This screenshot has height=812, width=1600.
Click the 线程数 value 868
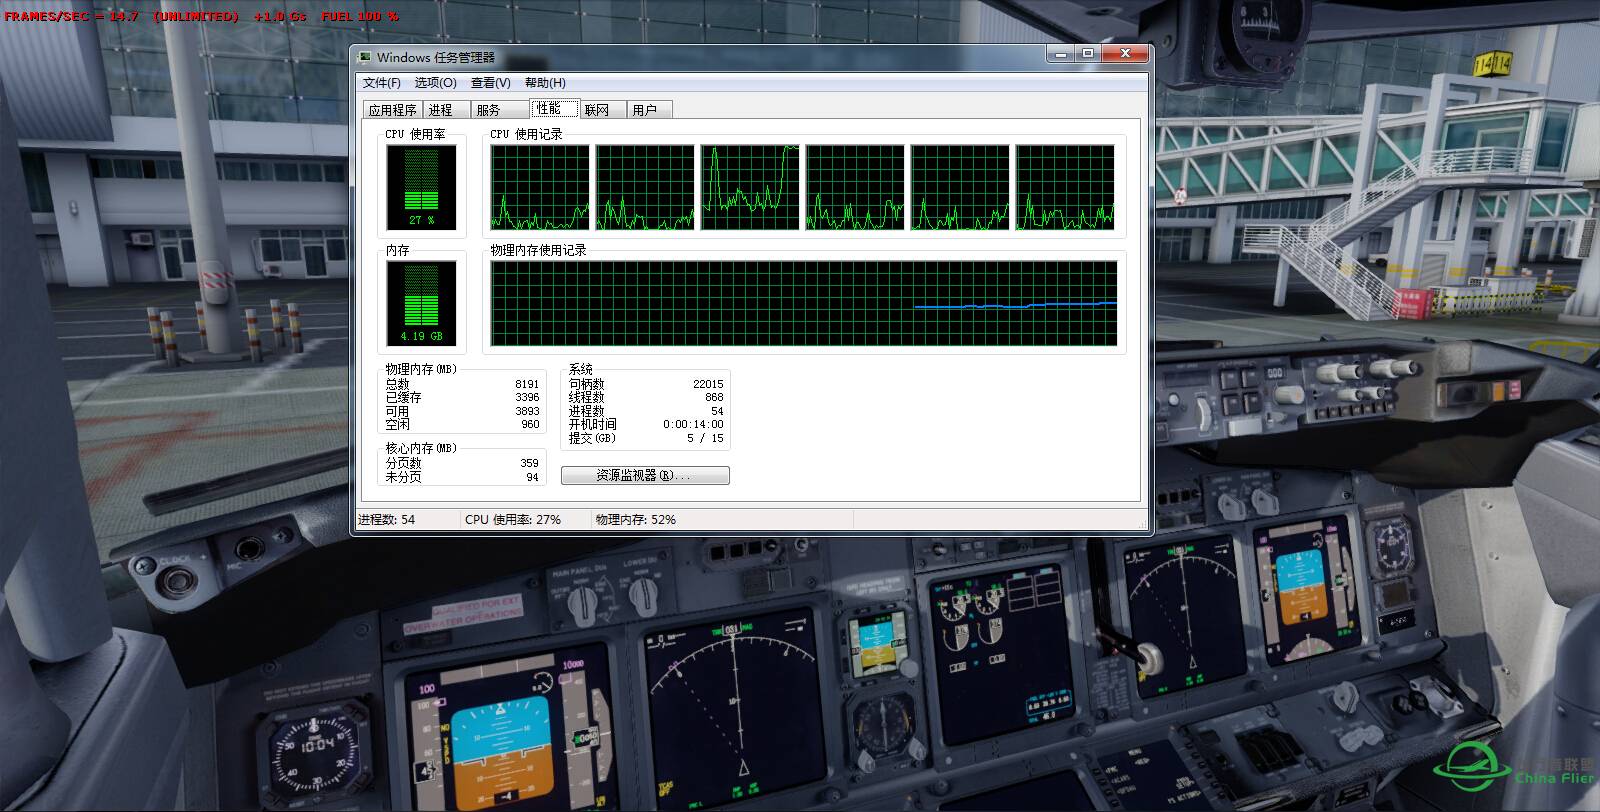tap(714, 397)
